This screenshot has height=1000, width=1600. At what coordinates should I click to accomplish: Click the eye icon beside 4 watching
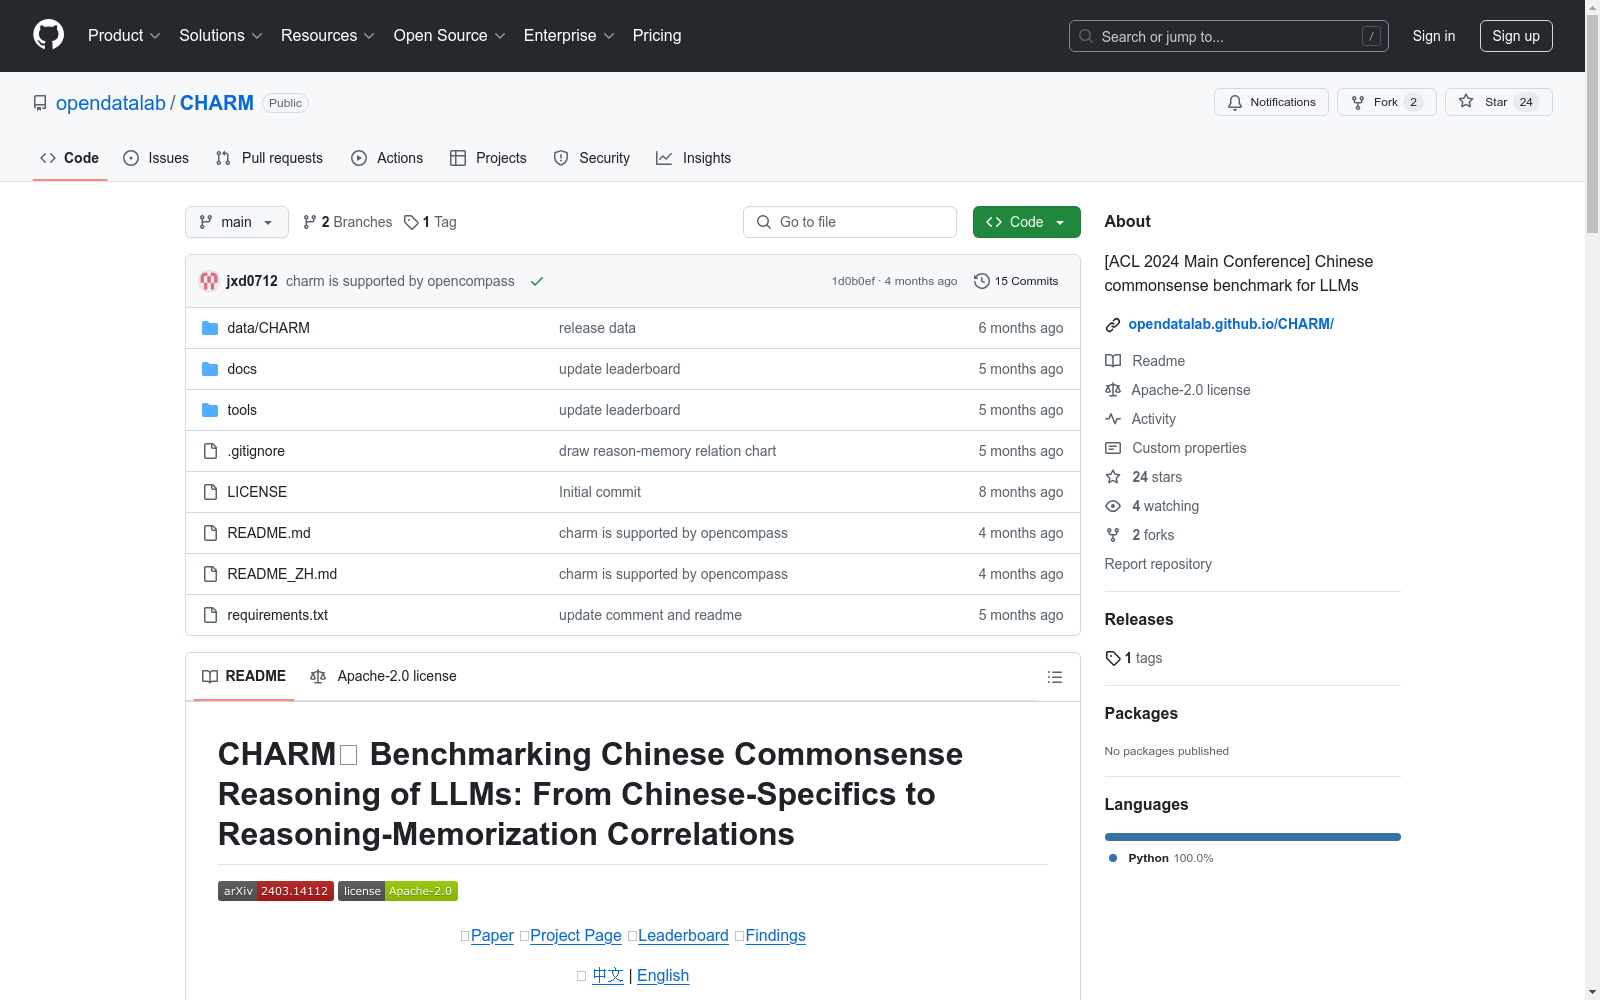pyautogui.click(x=1113, y=506)
